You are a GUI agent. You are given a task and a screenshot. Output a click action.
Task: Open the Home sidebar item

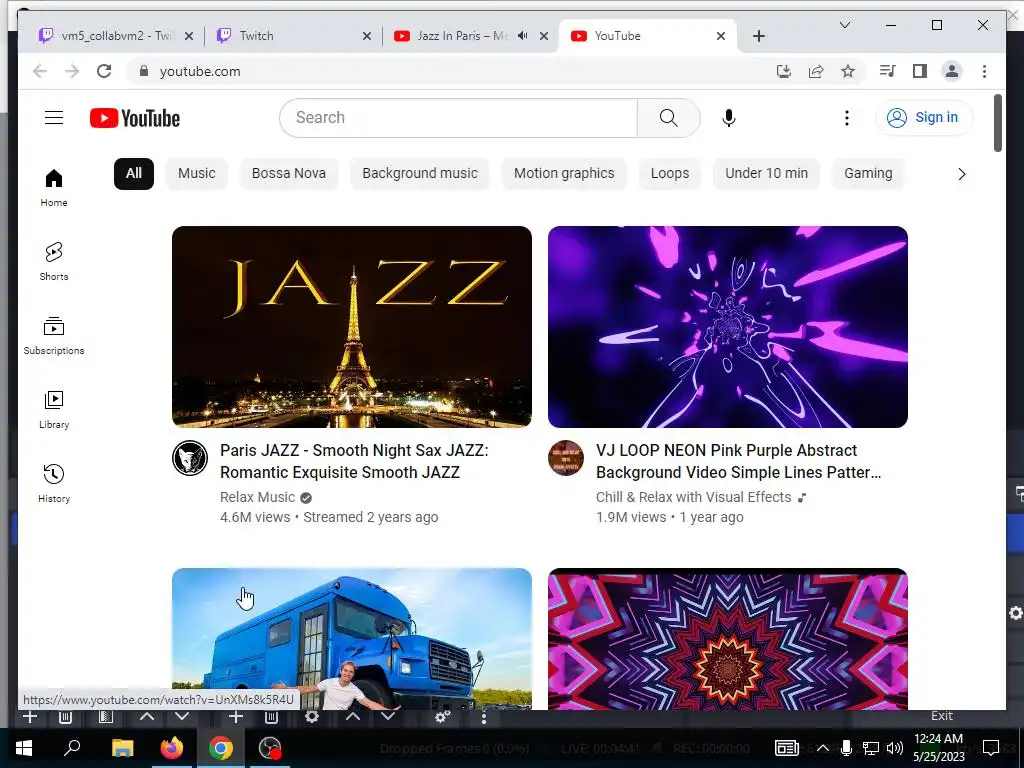pyautogui.click(x=54, y=187)
